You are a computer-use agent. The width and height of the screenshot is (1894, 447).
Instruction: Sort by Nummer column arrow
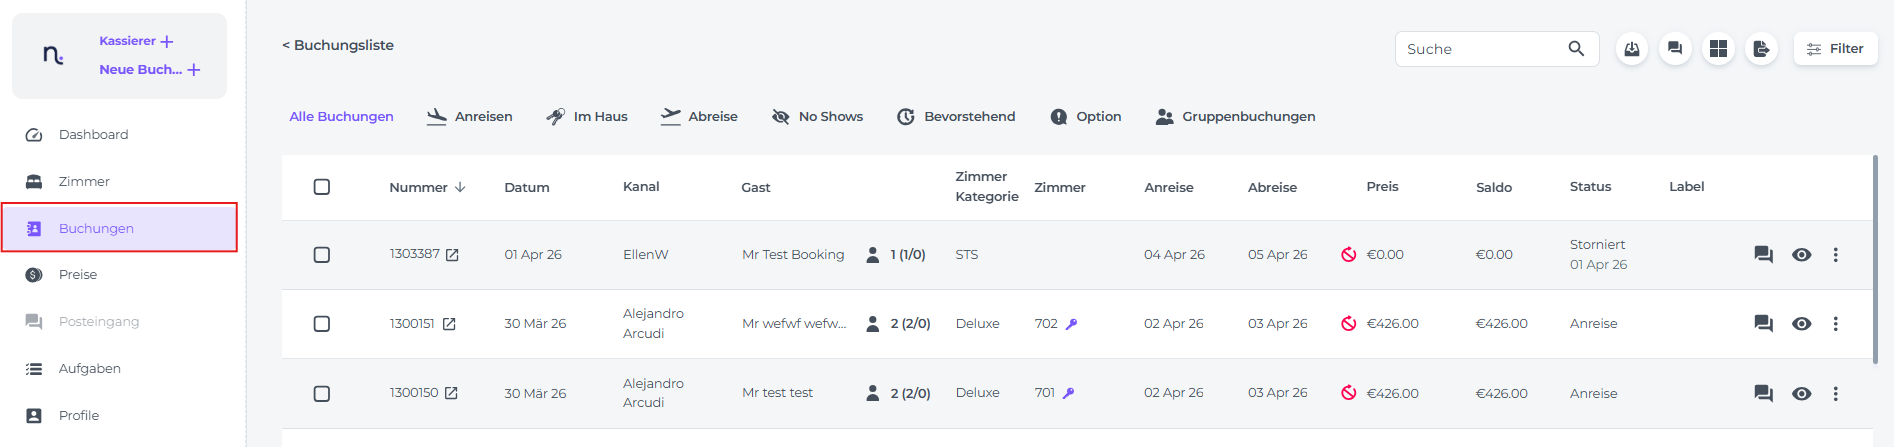(x=460, y=187)
